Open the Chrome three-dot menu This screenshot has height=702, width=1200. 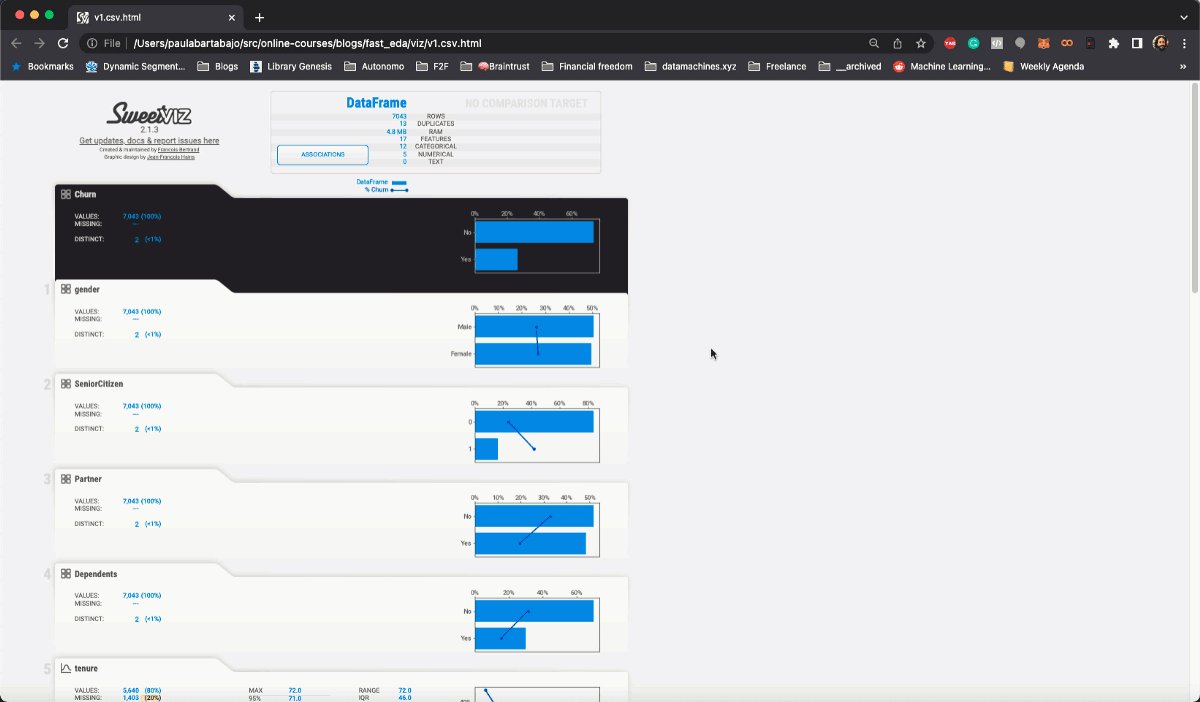pos(1184,43)
